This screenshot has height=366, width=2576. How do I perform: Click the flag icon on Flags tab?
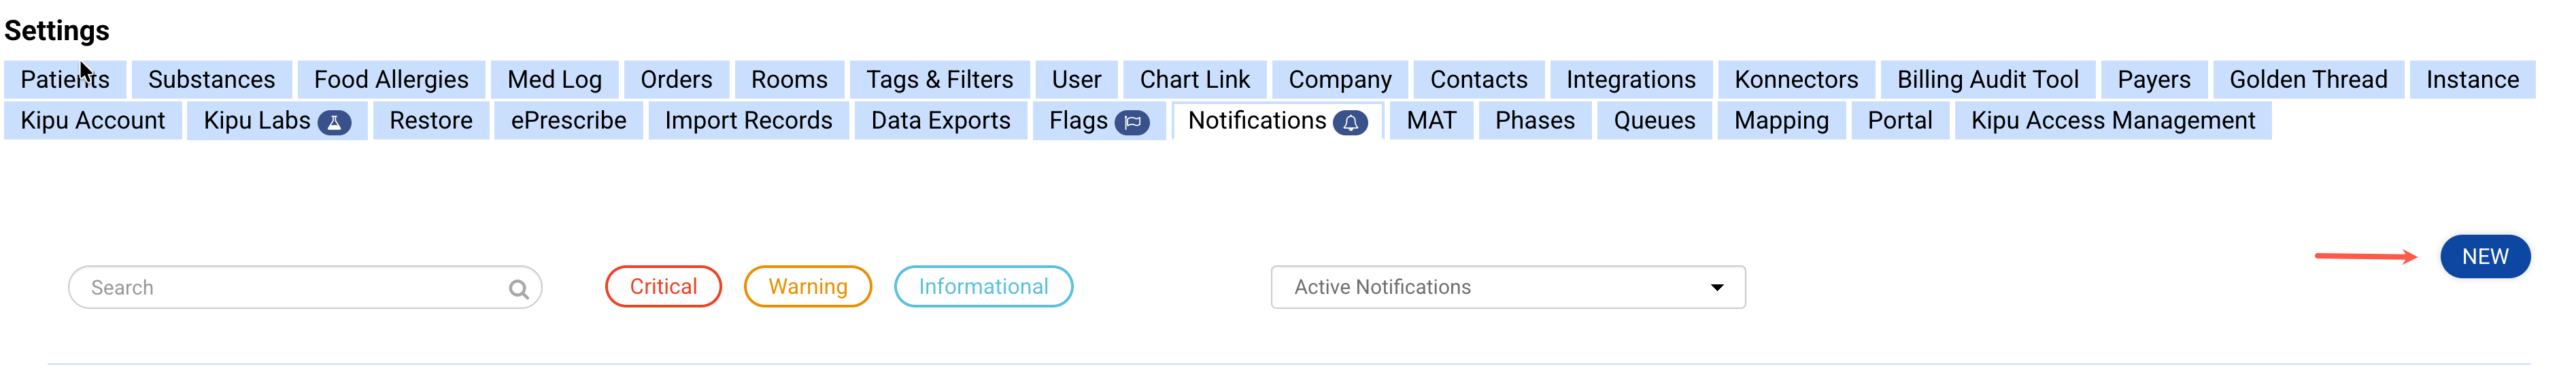click(1132, 122)
